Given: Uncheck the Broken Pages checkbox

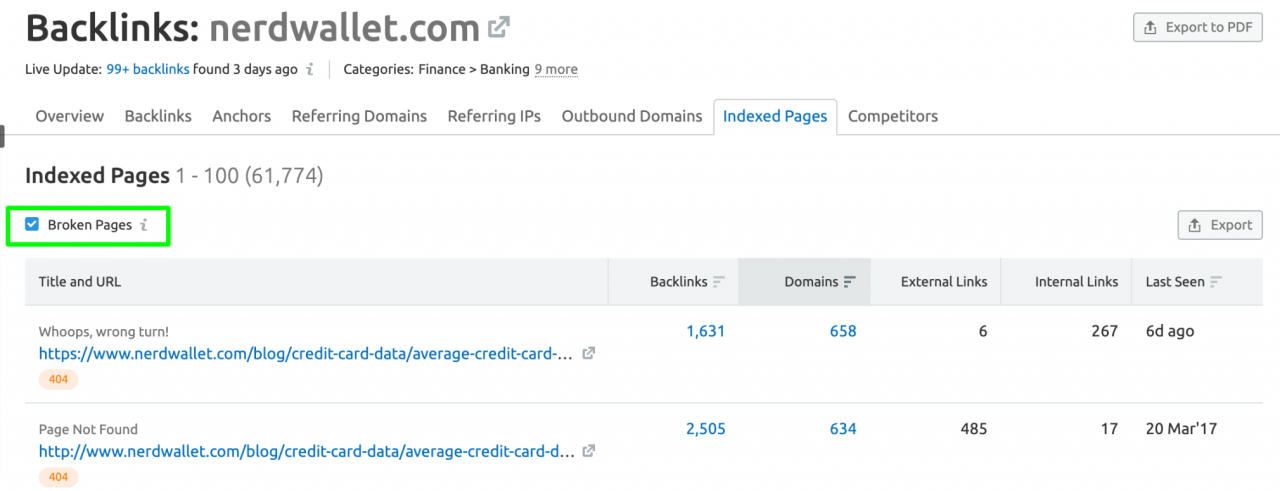Looking at the screenshot, I should click(x=32, y=225).
